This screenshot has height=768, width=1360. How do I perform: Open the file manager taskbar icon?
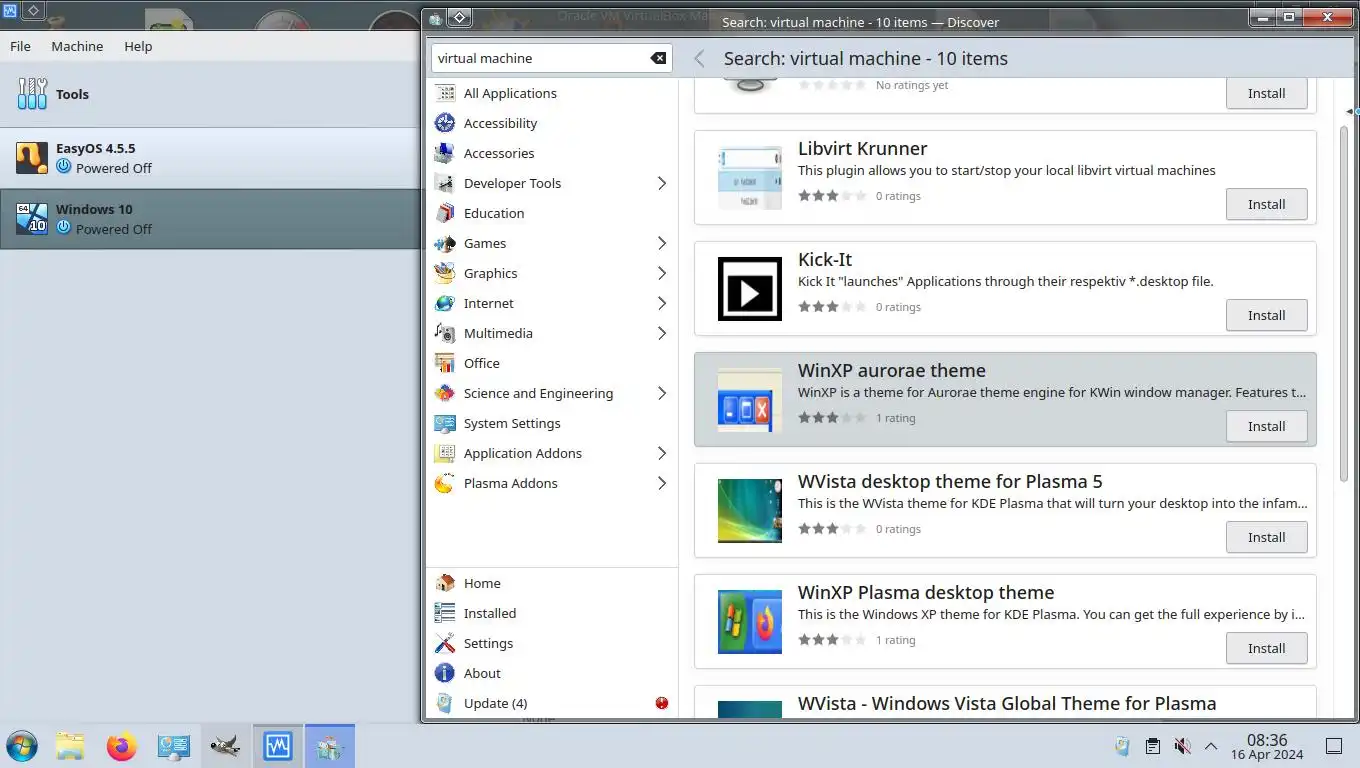70,746
